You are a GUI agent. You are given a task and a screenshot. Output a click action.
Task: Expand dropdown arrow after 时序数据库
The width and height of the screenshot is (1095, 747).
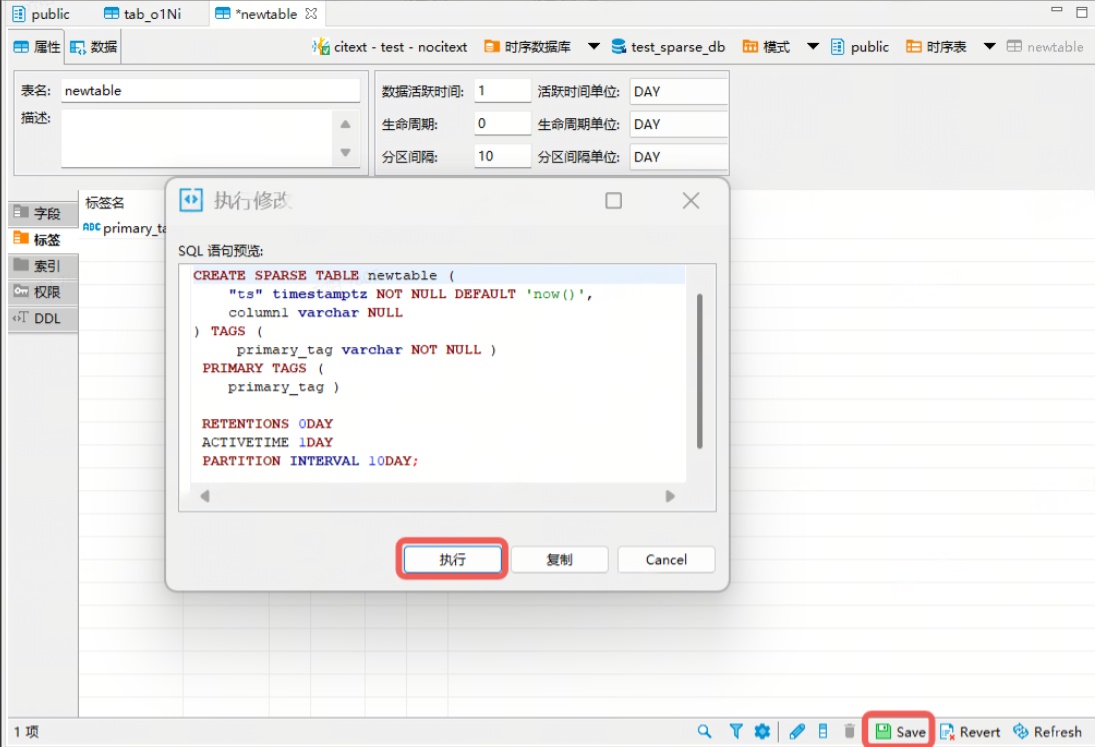pos(594,47)
